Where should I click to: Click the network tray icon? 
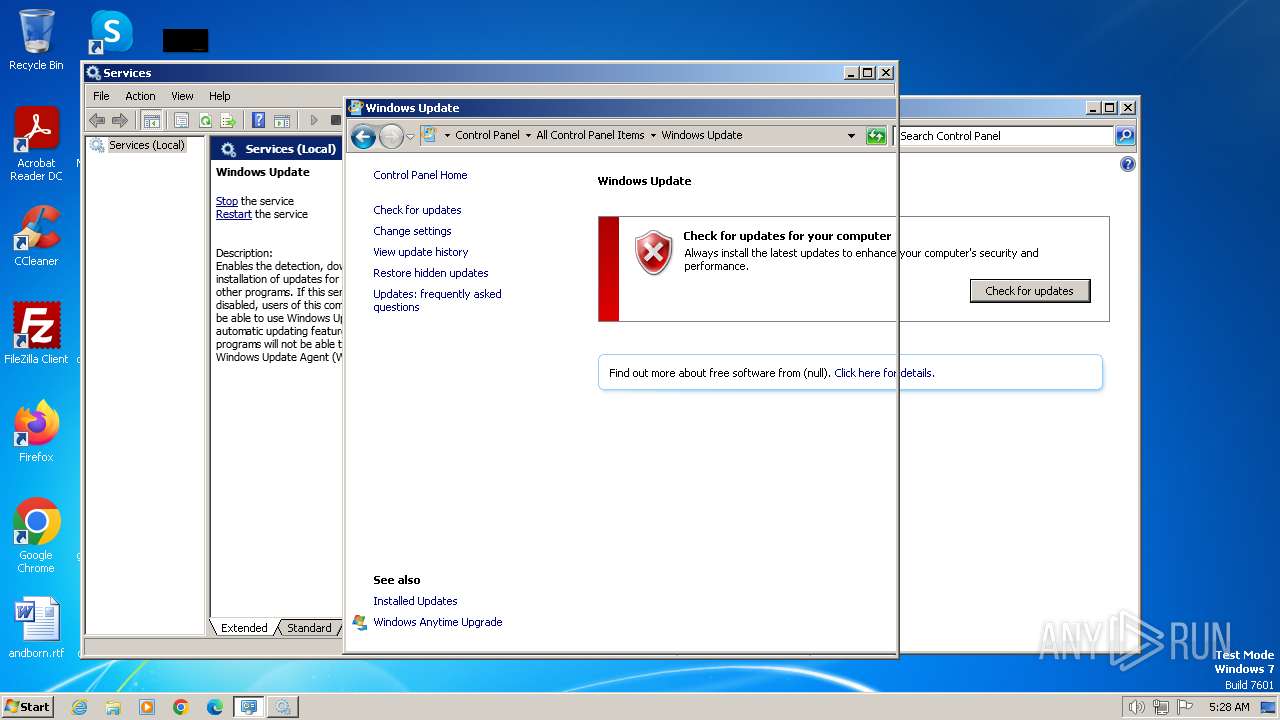click(x=1161, y=707)
